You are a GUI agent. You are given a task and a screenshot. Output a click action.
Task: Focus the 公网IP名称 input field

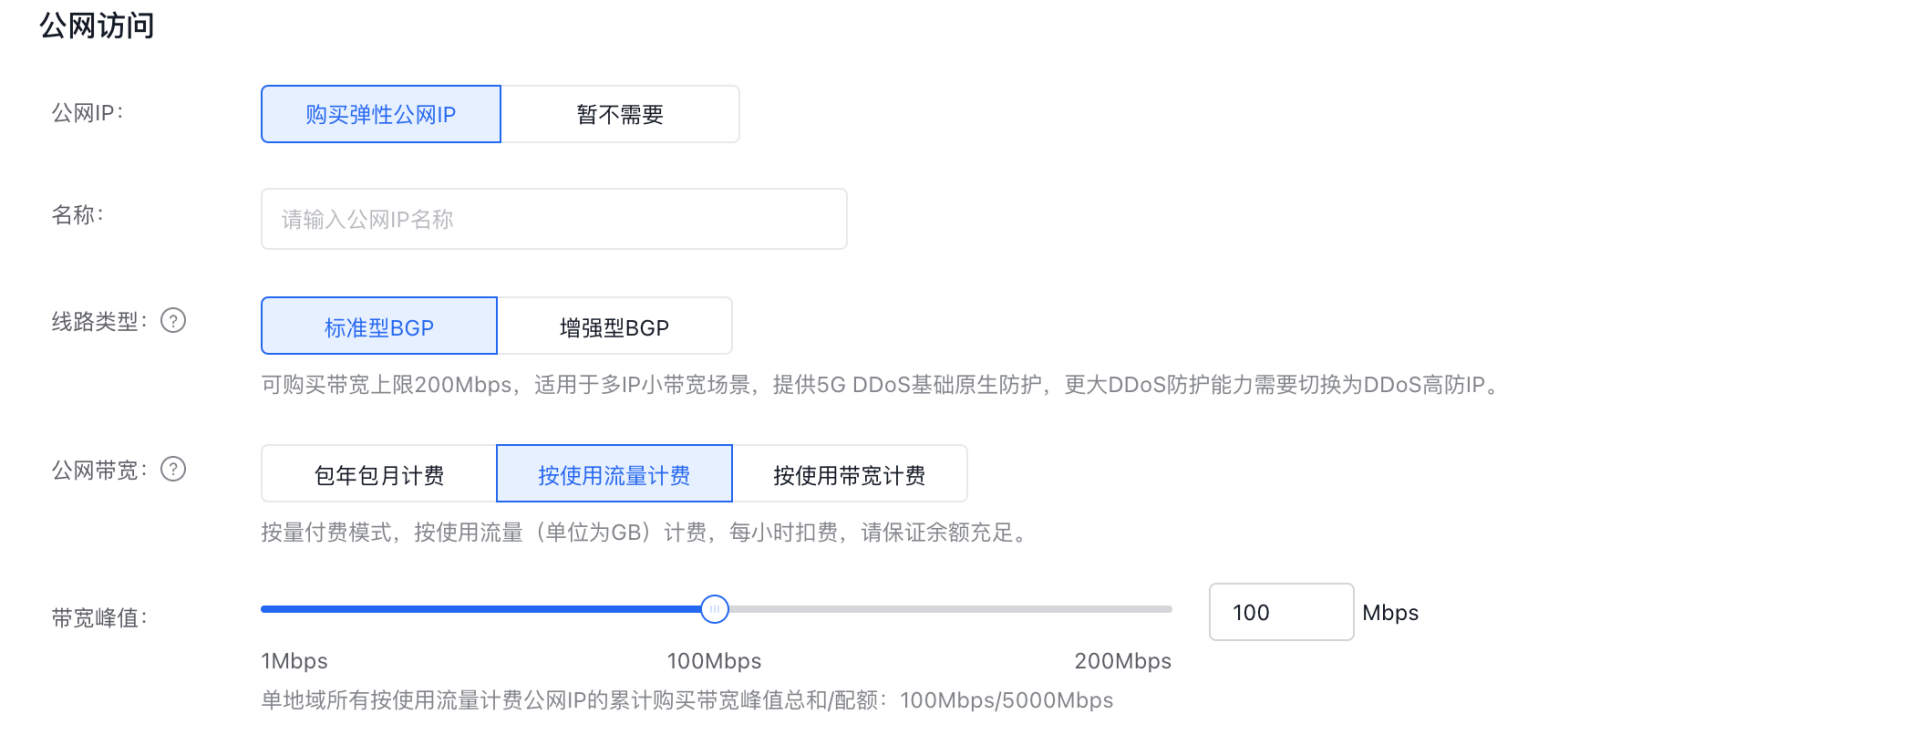pos(553,219)
